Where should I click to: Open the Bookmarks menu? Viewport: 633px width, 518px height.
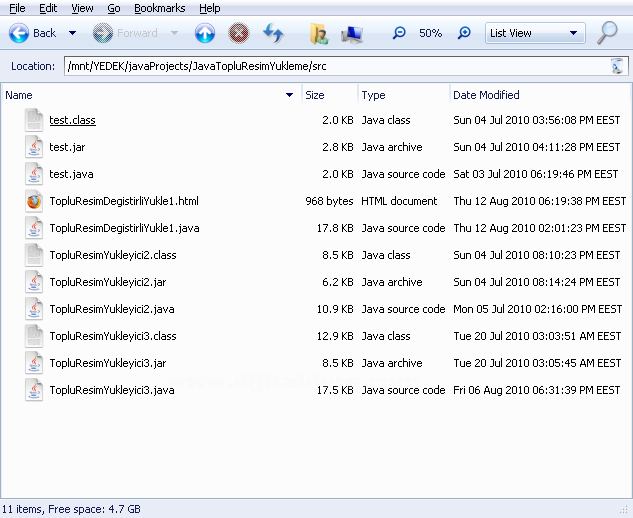(x=159, y=8)
